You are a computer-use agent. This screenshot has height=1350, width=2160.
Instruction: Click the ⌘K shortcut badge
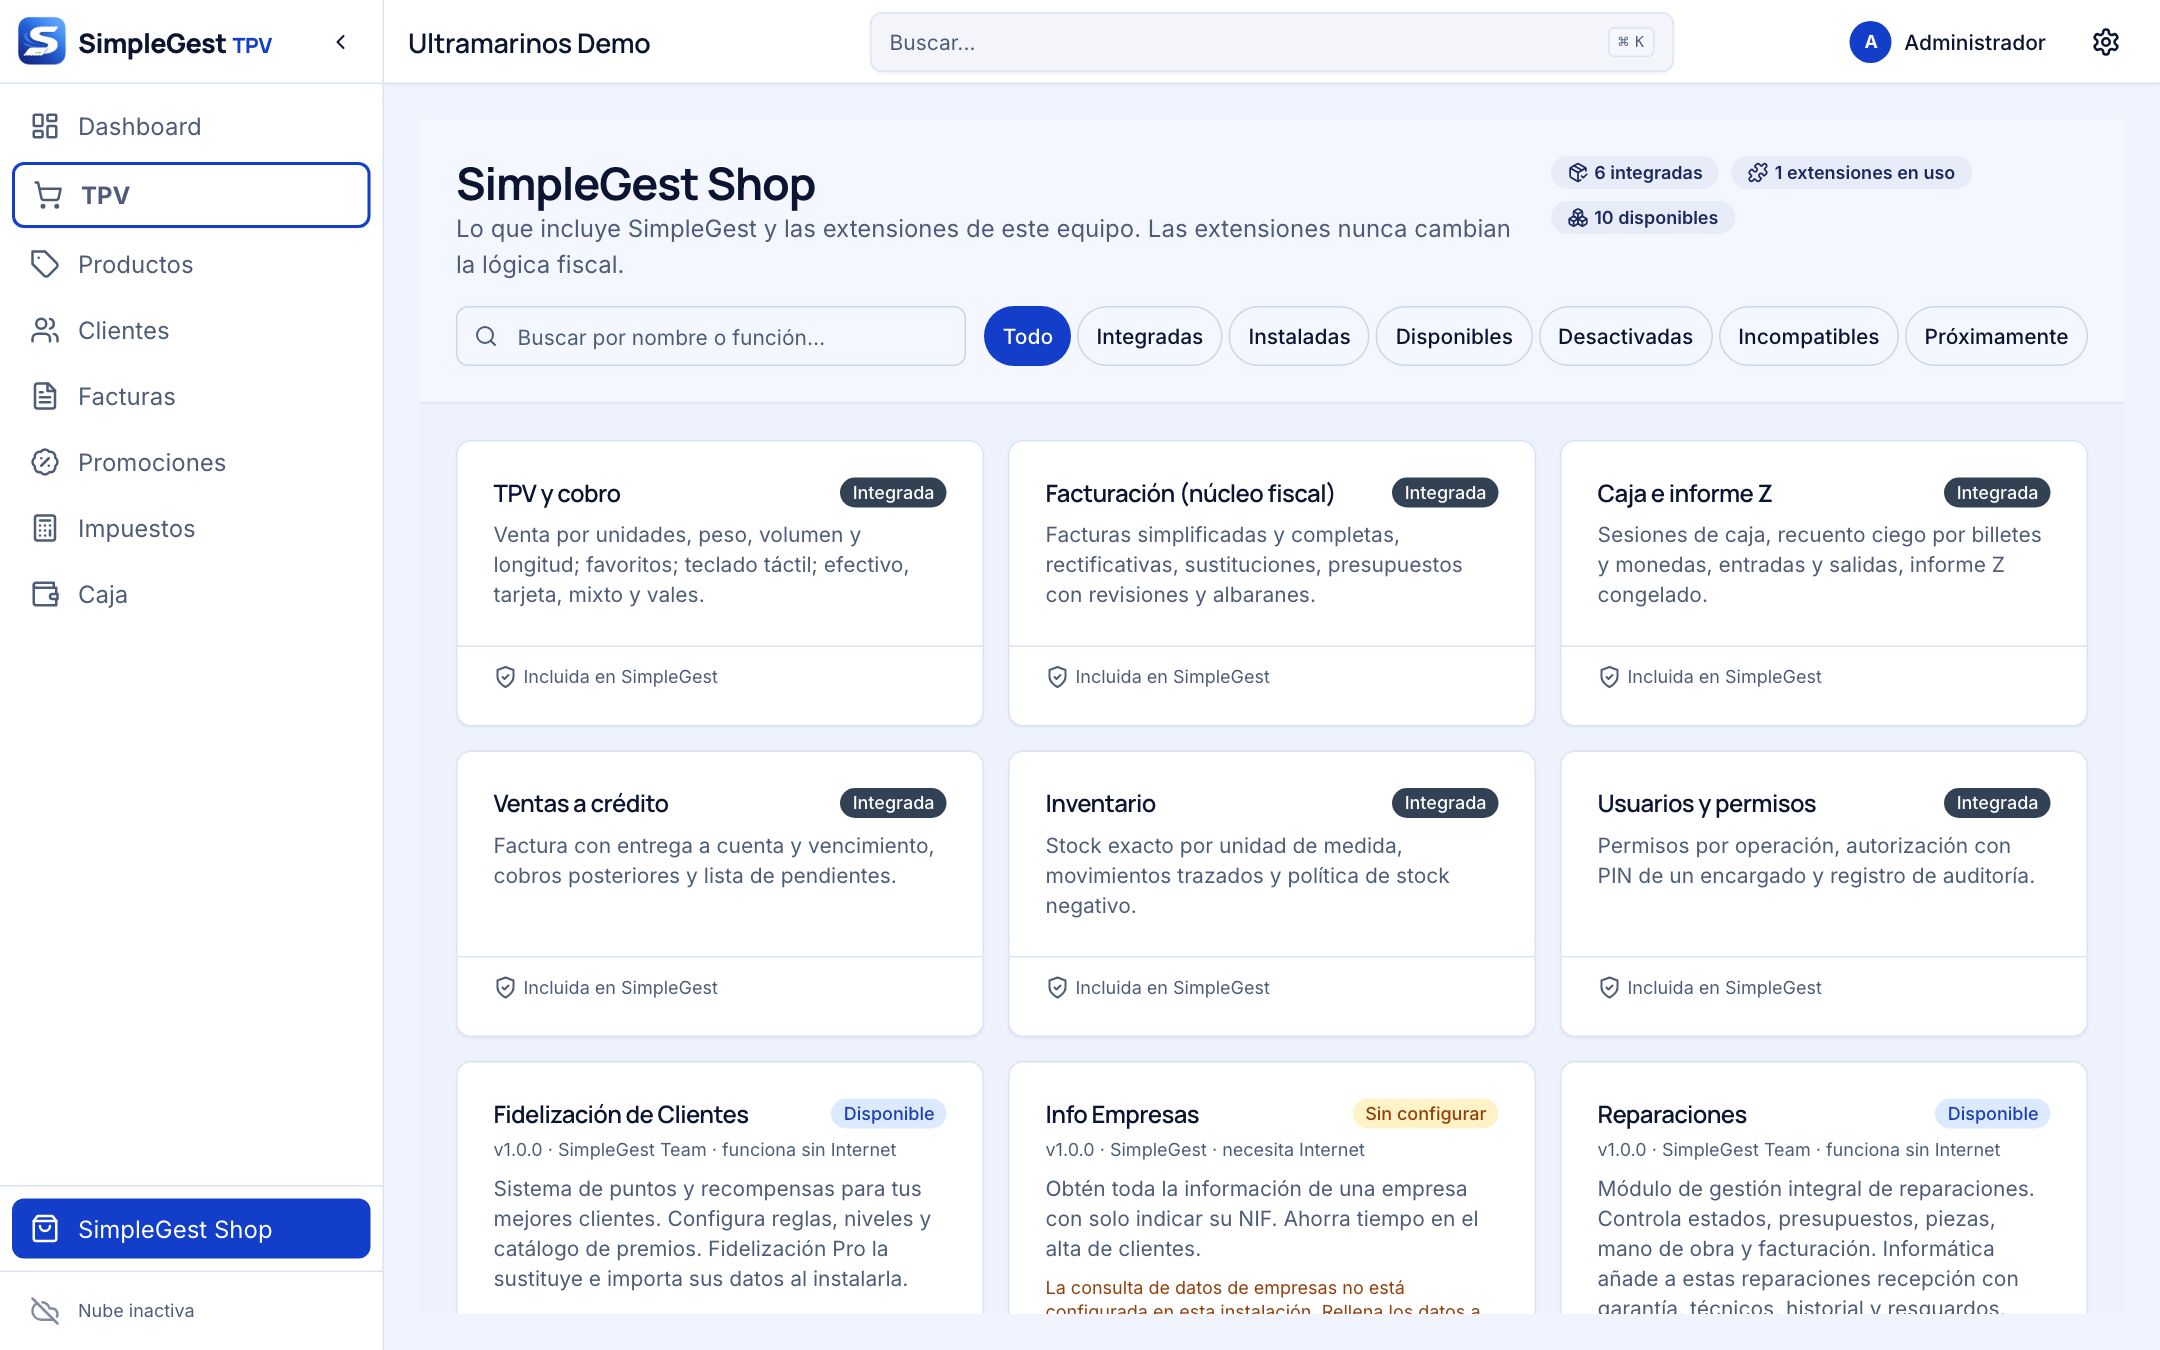pos(1631,42)
